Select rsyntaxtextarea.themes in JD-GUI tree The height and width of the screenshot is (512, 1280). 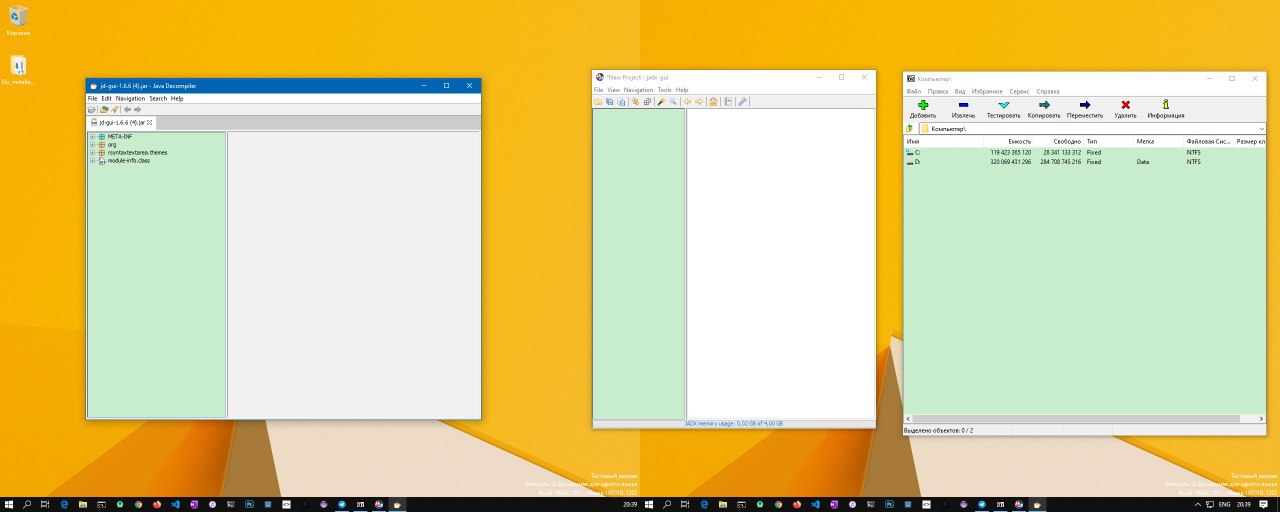click(133, 152)
